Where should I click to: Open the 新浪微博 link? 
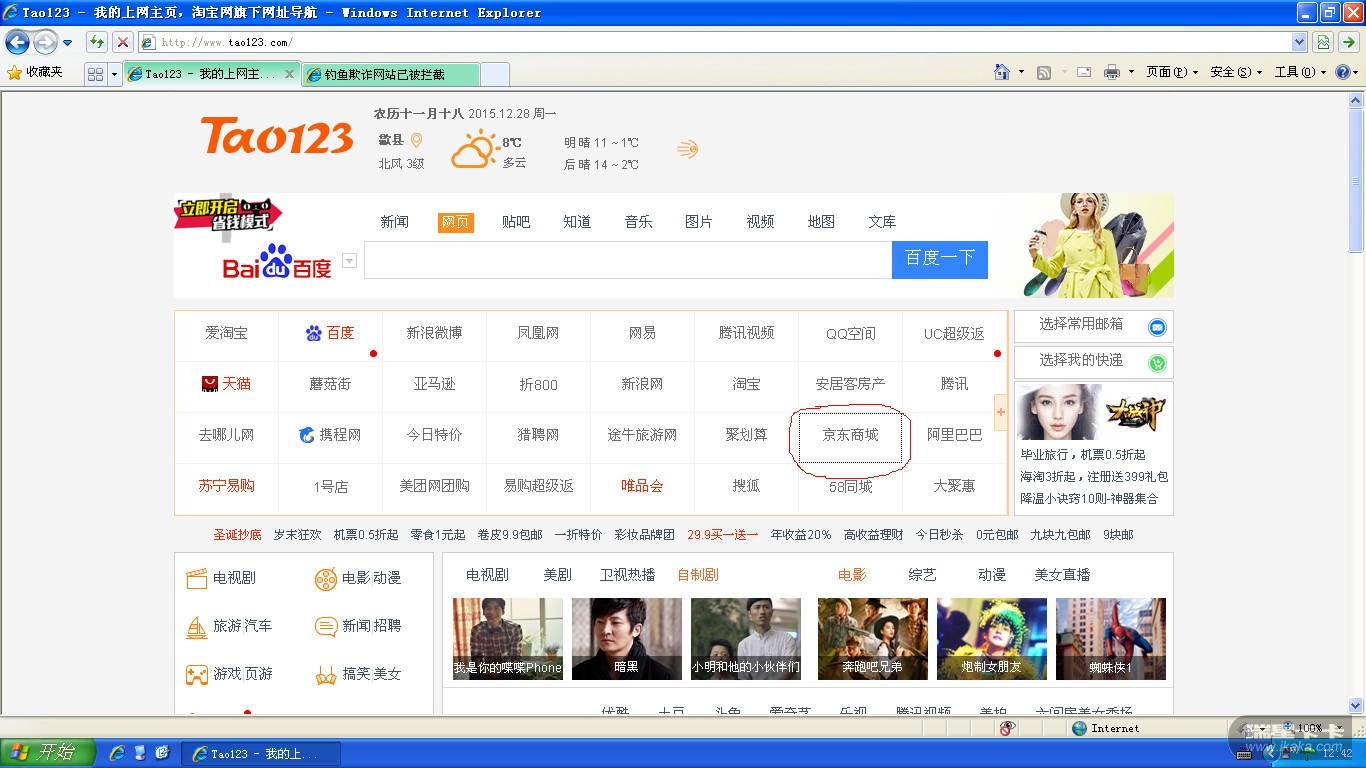click(434, 333)
